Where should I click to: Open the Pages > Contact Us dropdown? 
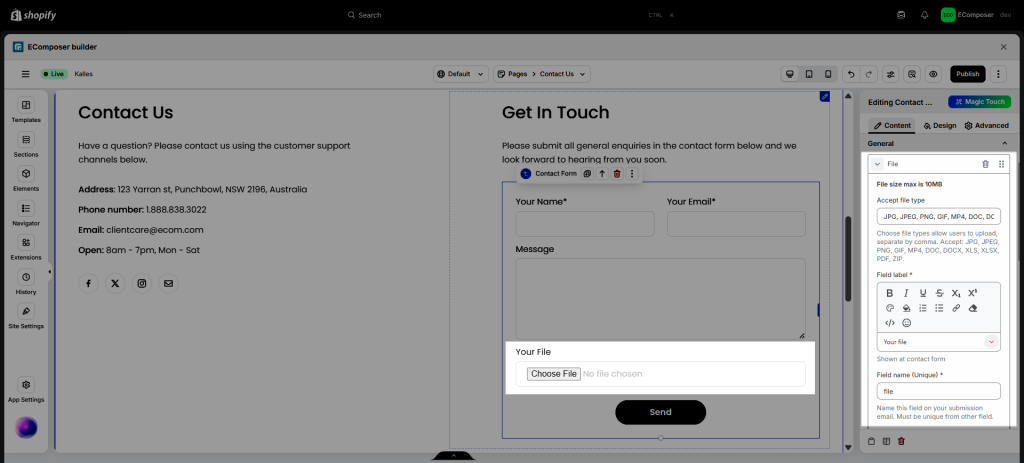pyautogui.click(x=542, y=74)
